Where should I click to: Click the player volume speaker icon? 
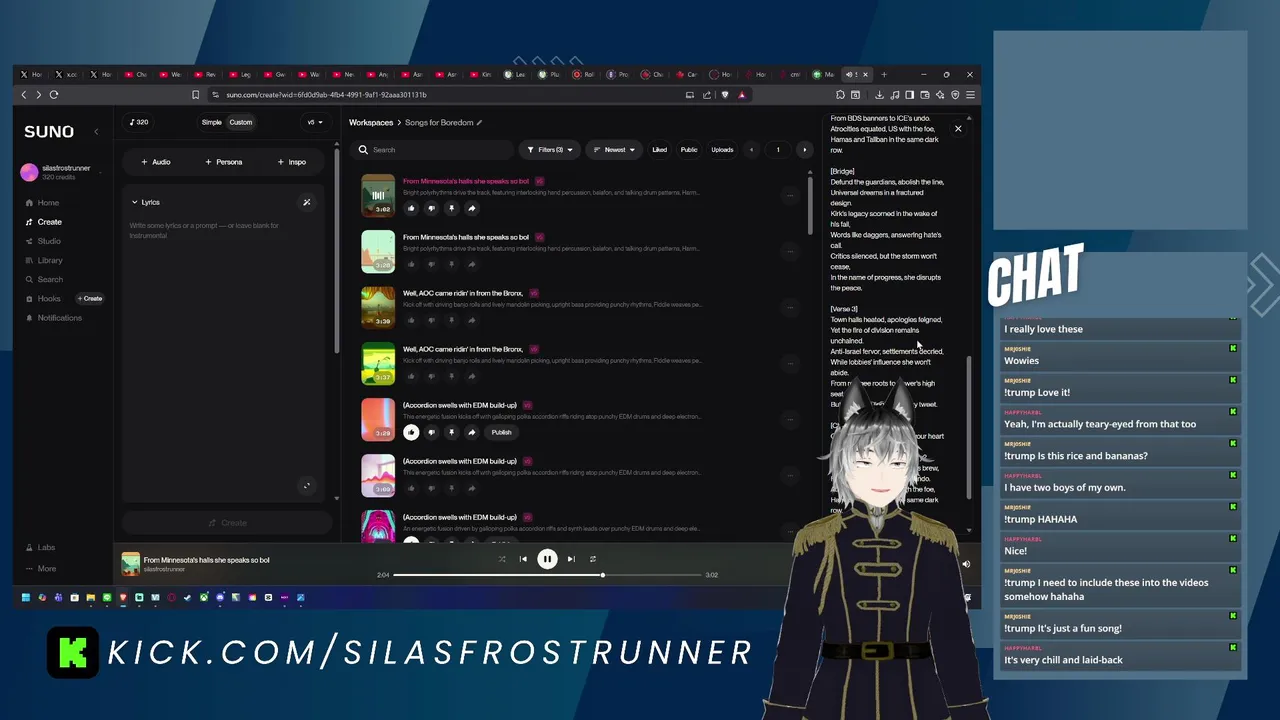coord(966,564)
